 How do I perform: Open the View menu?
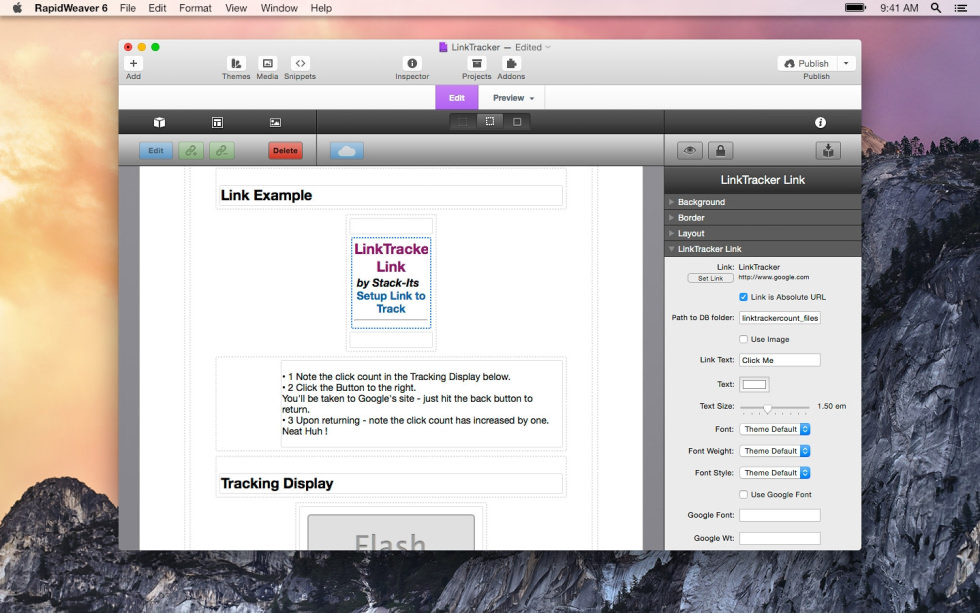point(236,8)
